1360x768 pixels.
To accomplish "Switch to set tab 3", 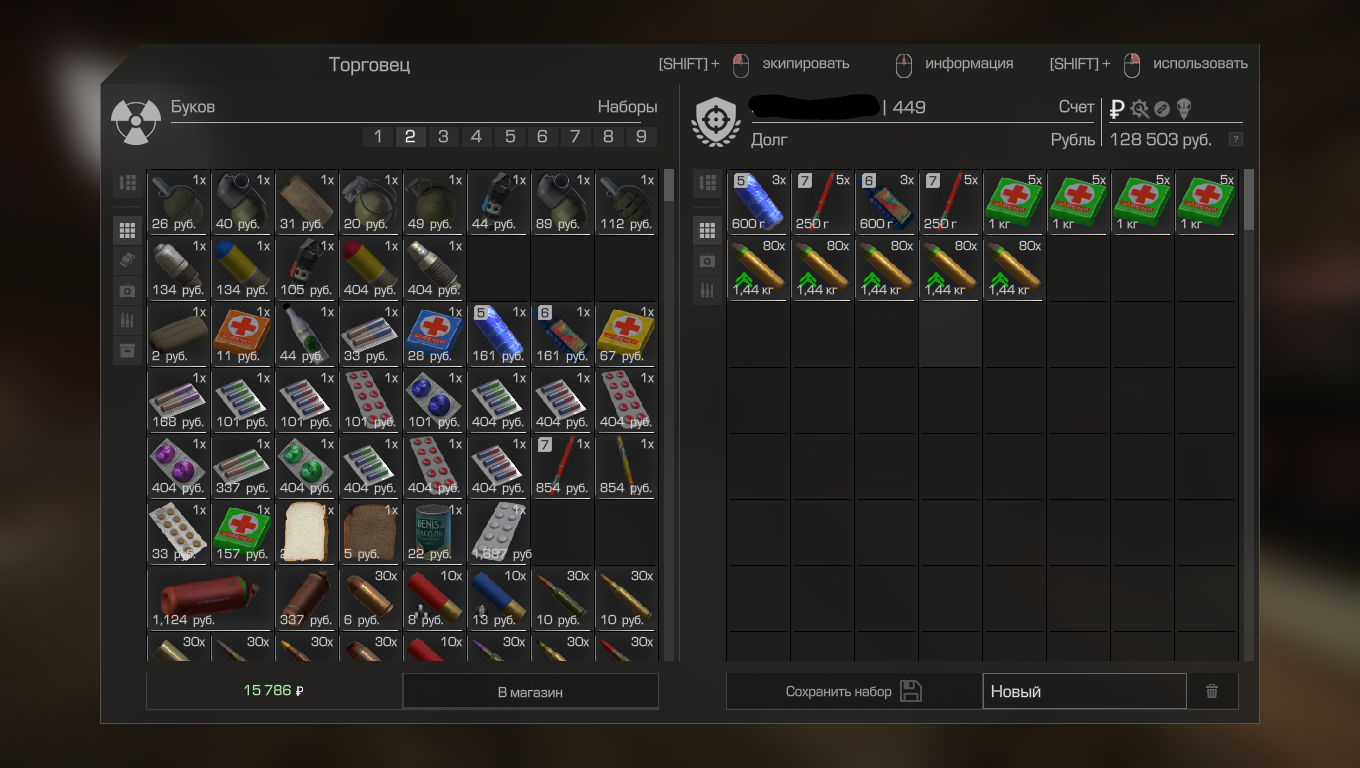I will [x=443, y=137].
